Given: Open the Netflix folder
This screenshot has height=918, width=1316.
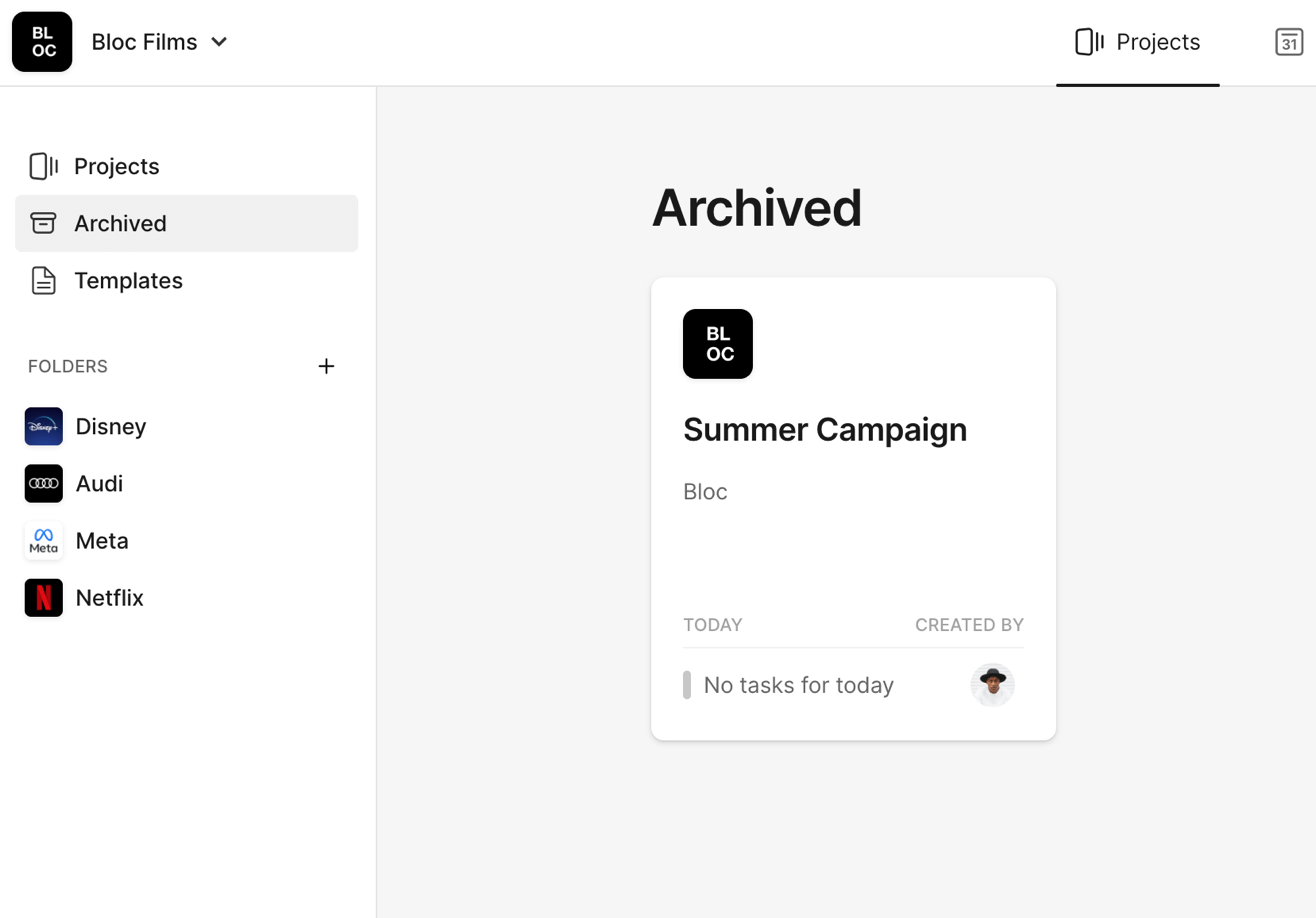Looking at the screenshot, I should [x=110, y=598].
